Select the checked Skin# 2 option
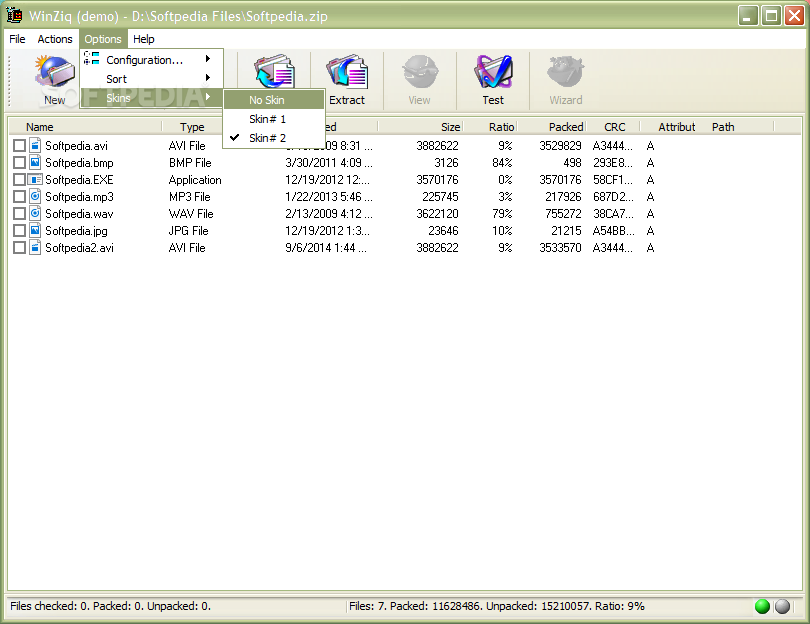The image size is (810, 624). click(274, 138)
